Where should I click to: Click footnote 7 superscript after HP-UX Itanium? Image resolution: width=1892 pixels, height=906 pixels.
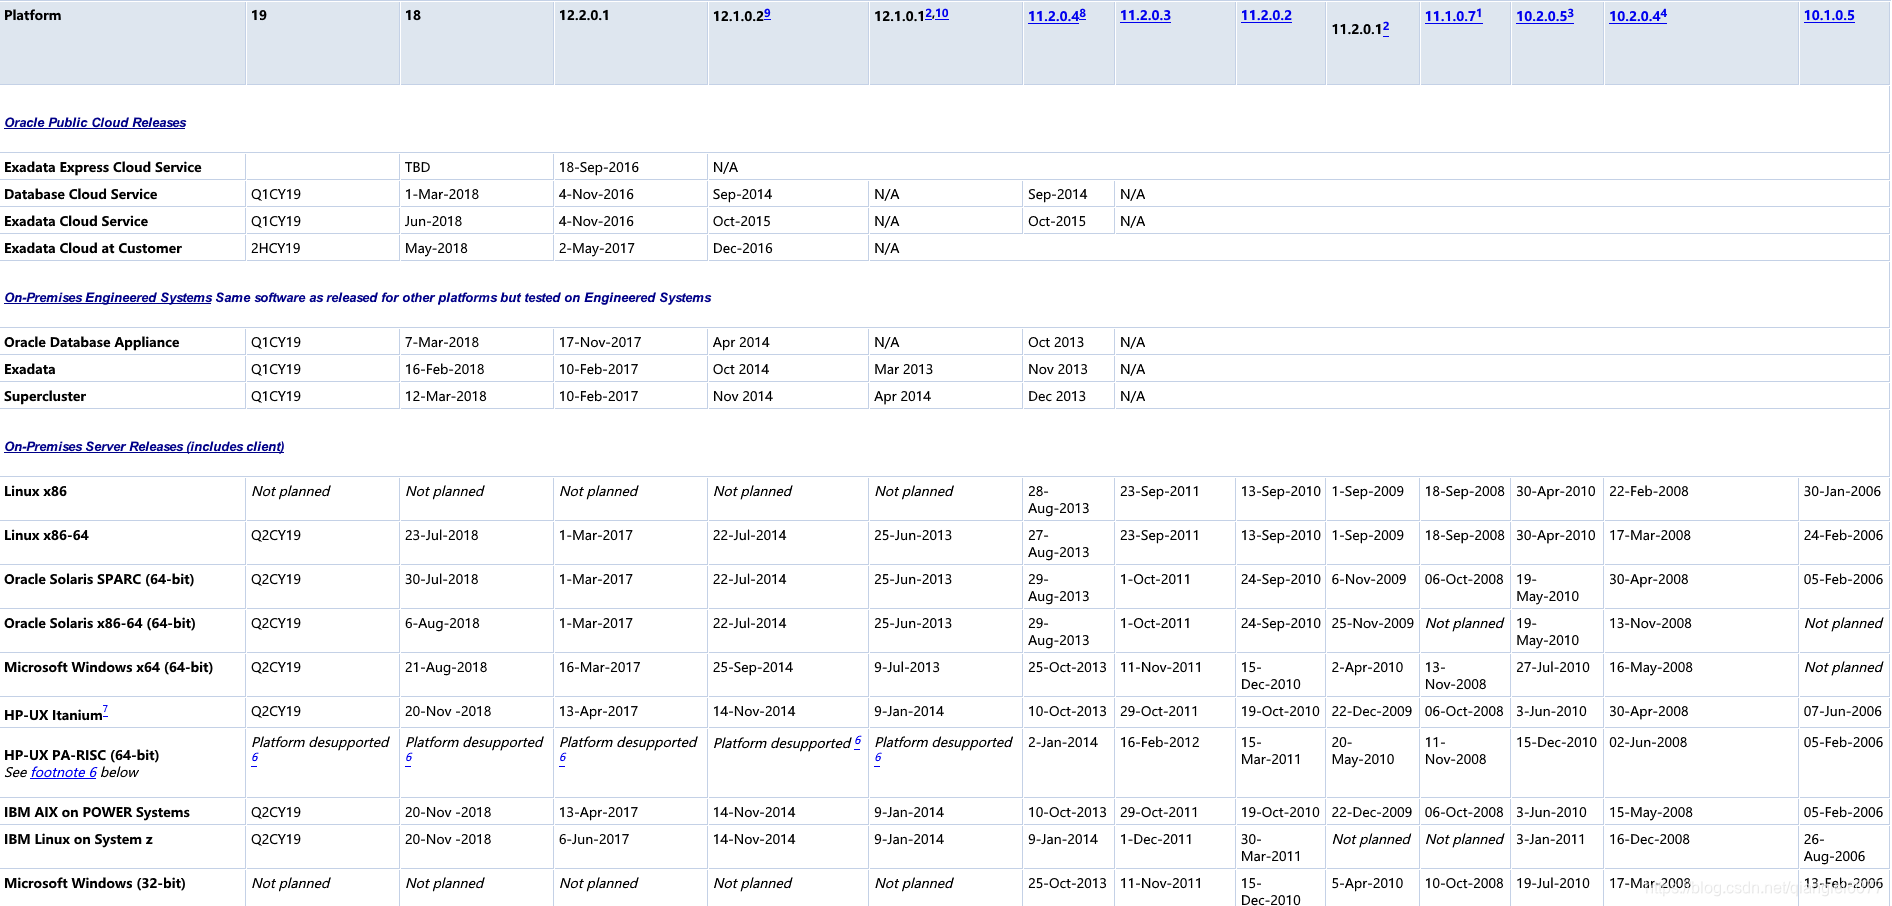105,710
